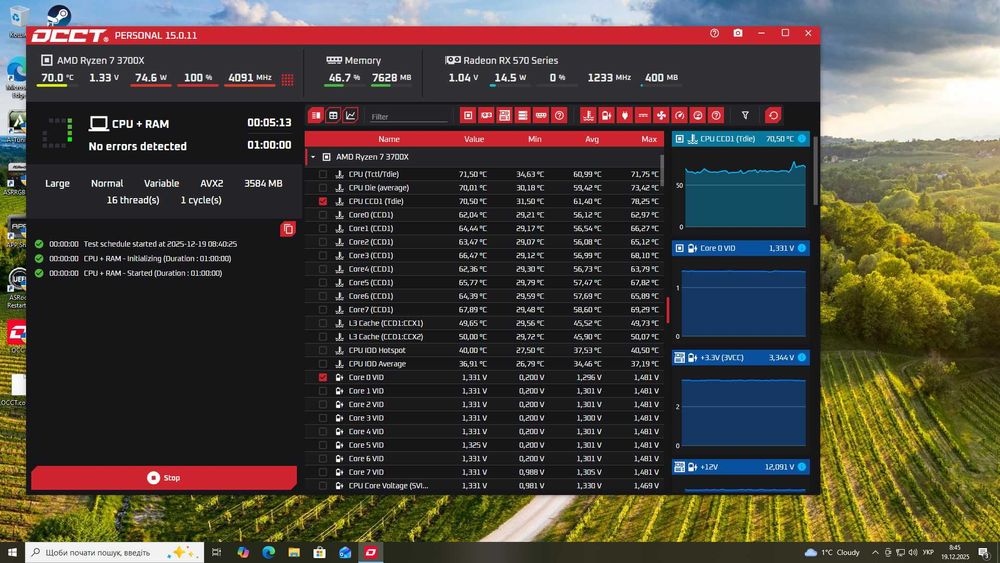
Task: Check the Core7 (CCD1) checkbox
Action: [323, 309]
